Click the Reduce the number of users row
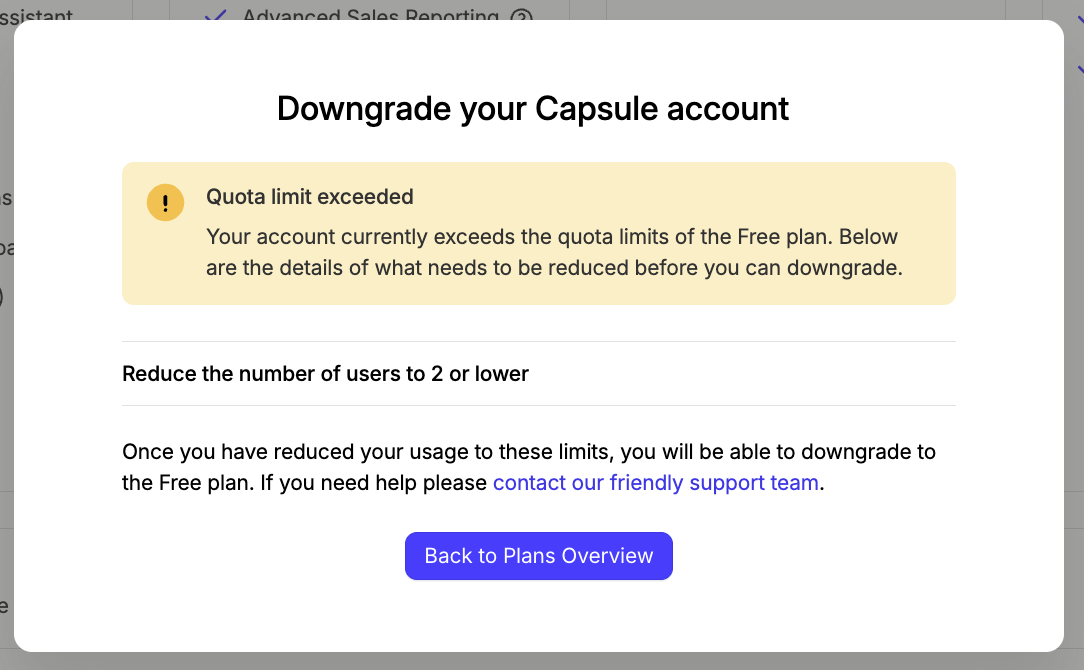1084x670 pixels. 539,373
